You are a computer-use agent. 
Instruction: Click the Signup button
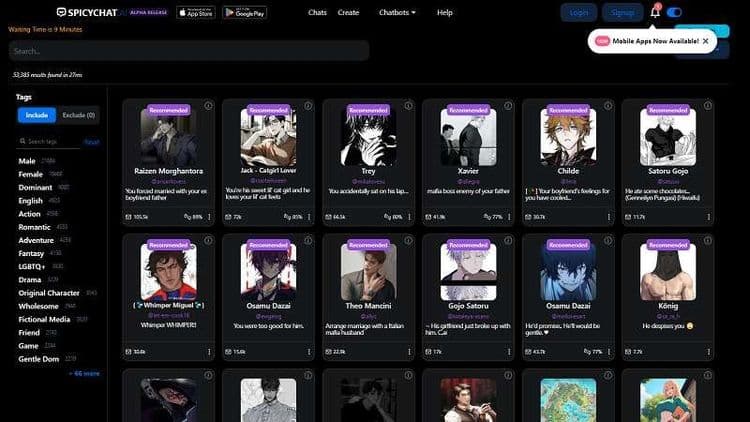point(622,12)
